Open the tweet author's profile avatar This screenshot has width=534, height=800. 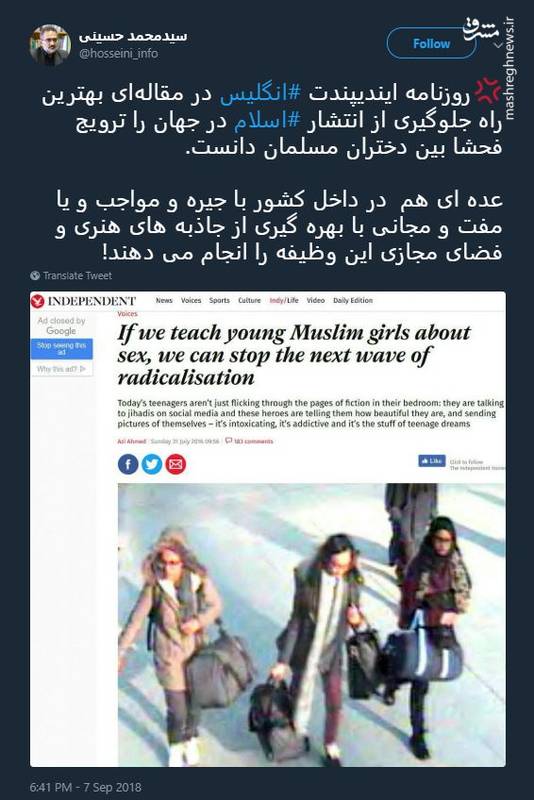50,45
